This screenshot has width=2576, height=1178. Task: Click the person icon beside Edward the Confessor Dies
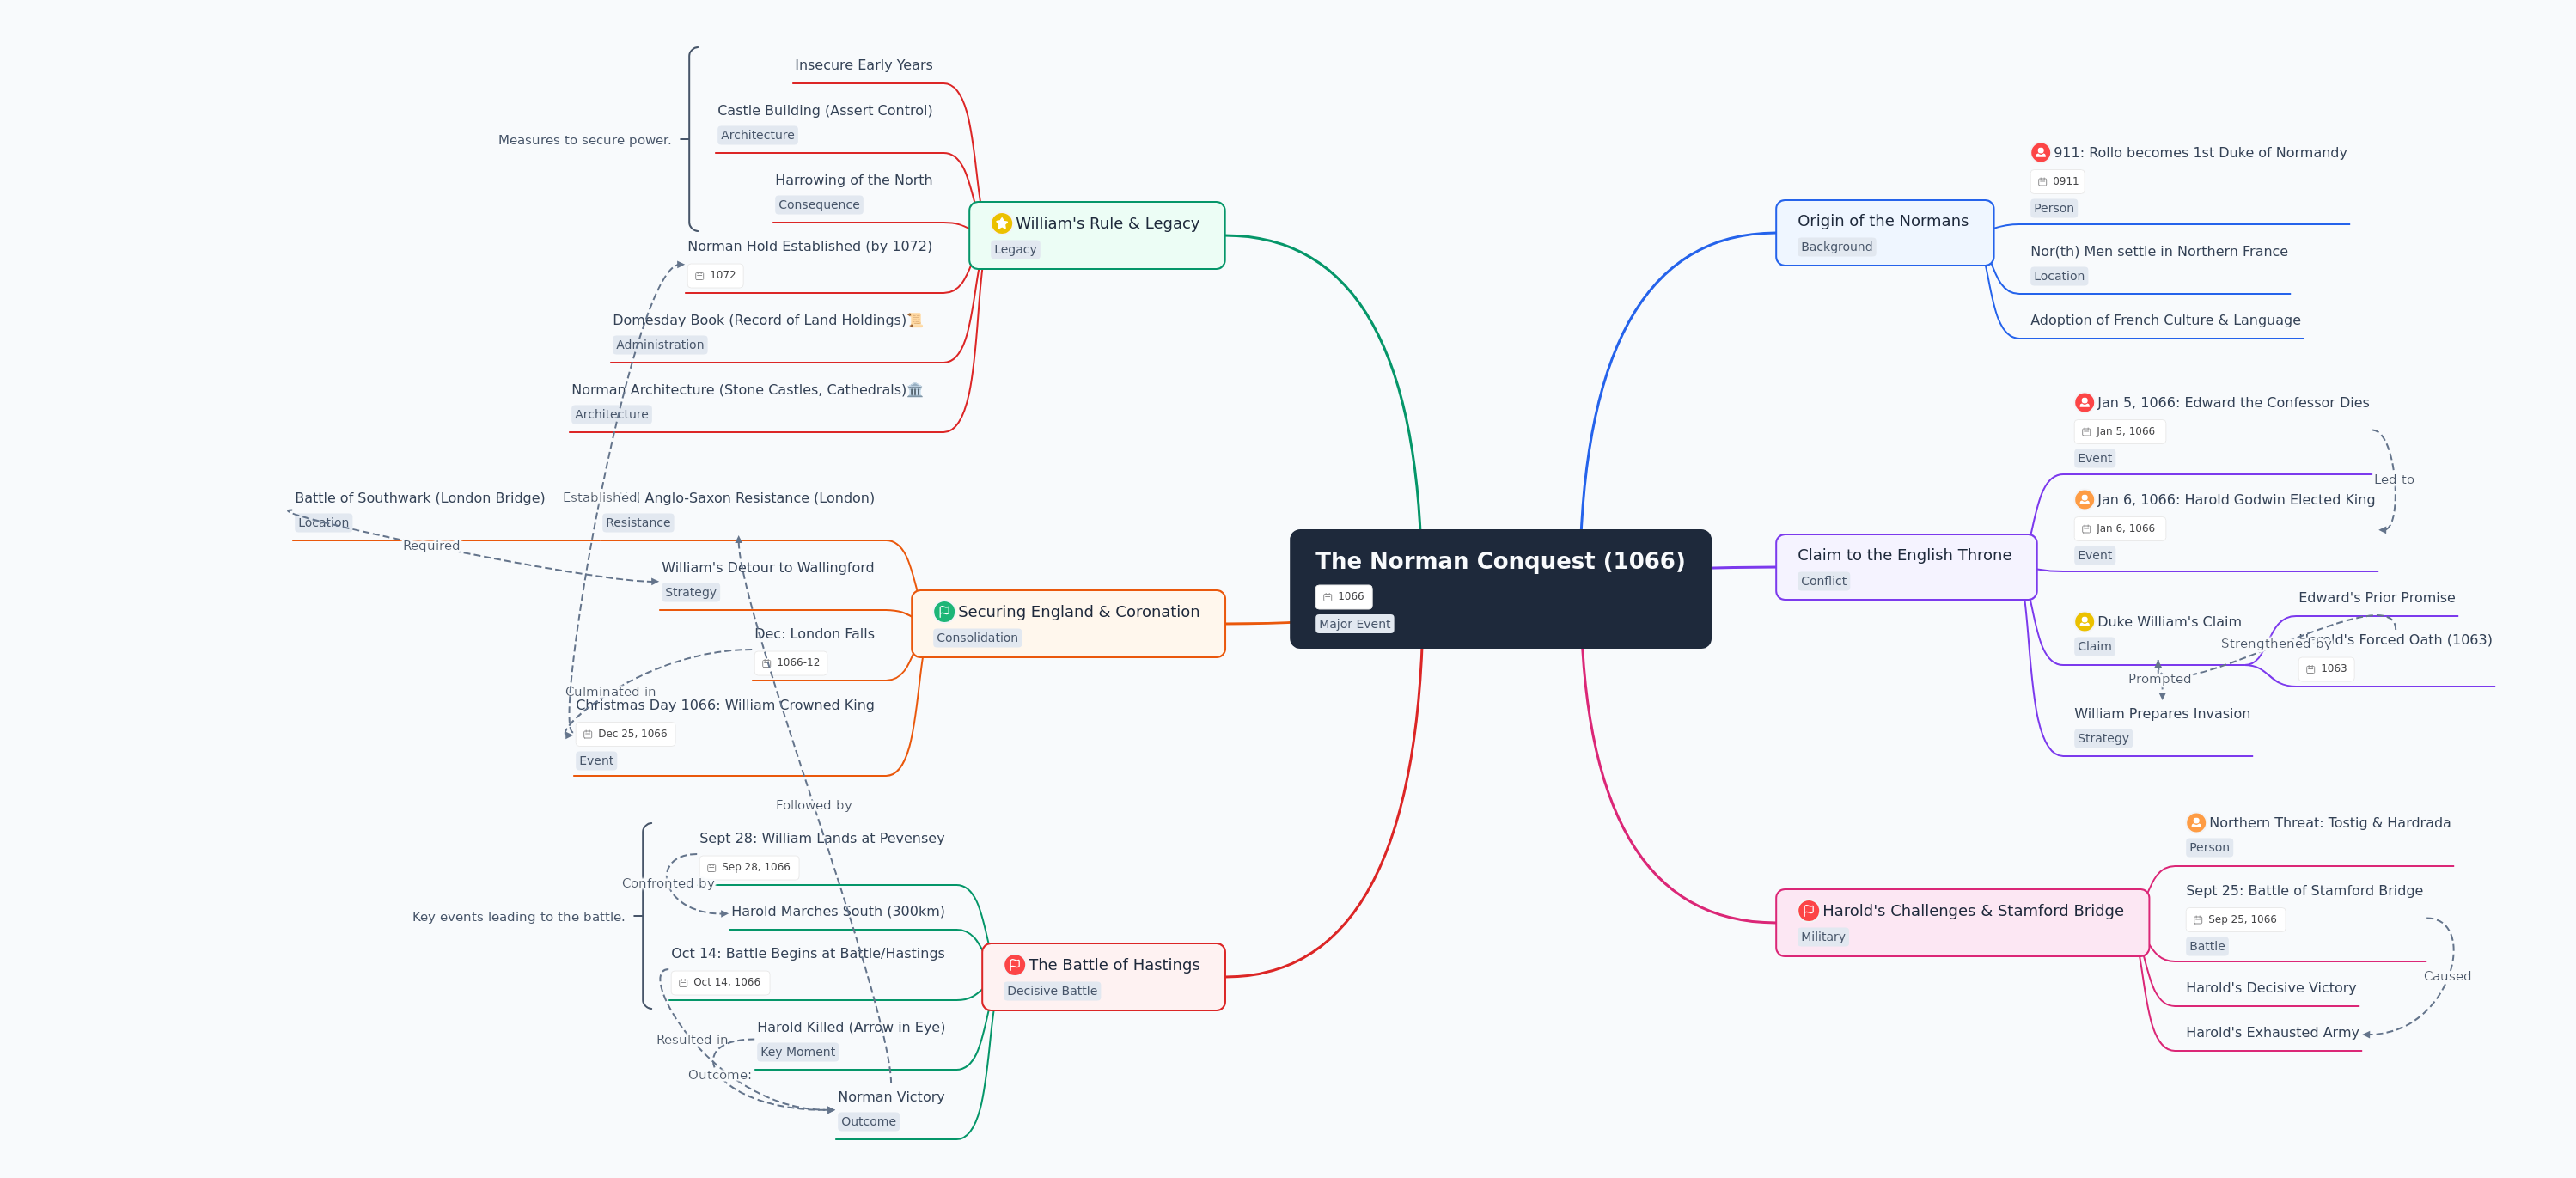(2084, 402)
